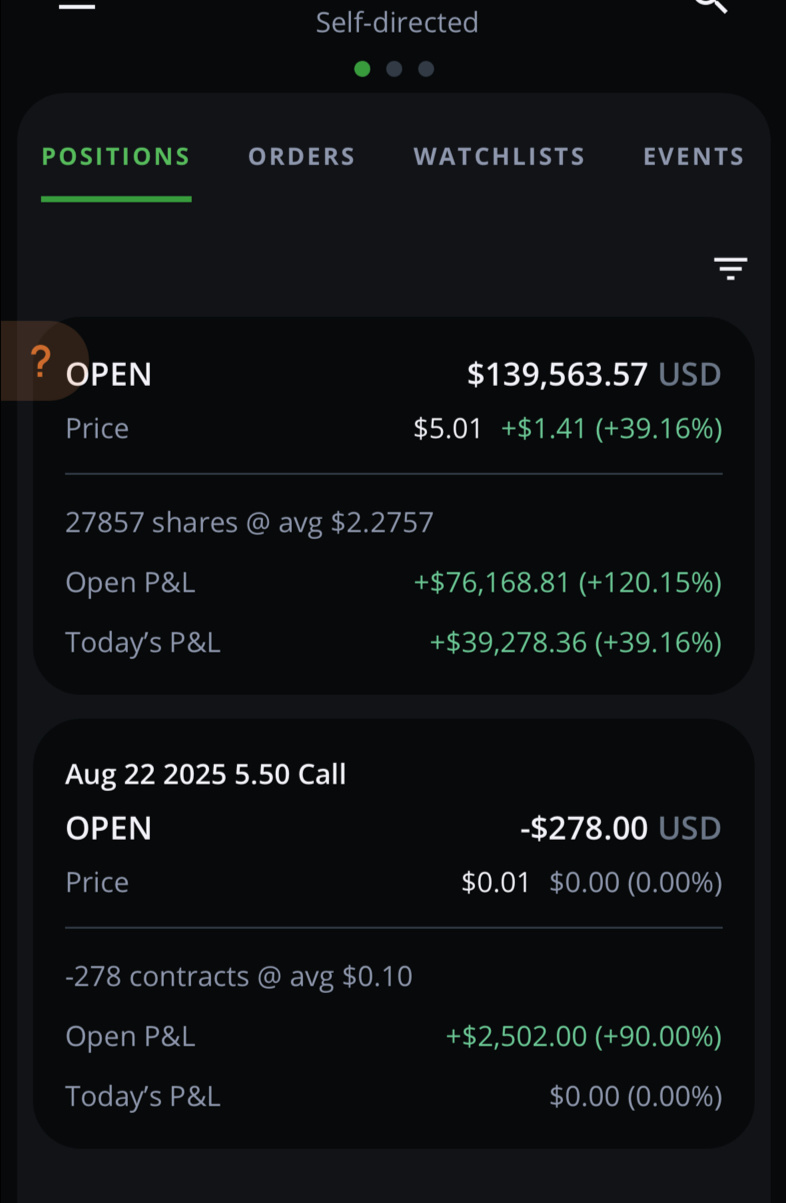Image resolution: width=786 pixels, height=1203 pixels.
Task: Tap the -278 contracts average line
Action: point(239,976)
